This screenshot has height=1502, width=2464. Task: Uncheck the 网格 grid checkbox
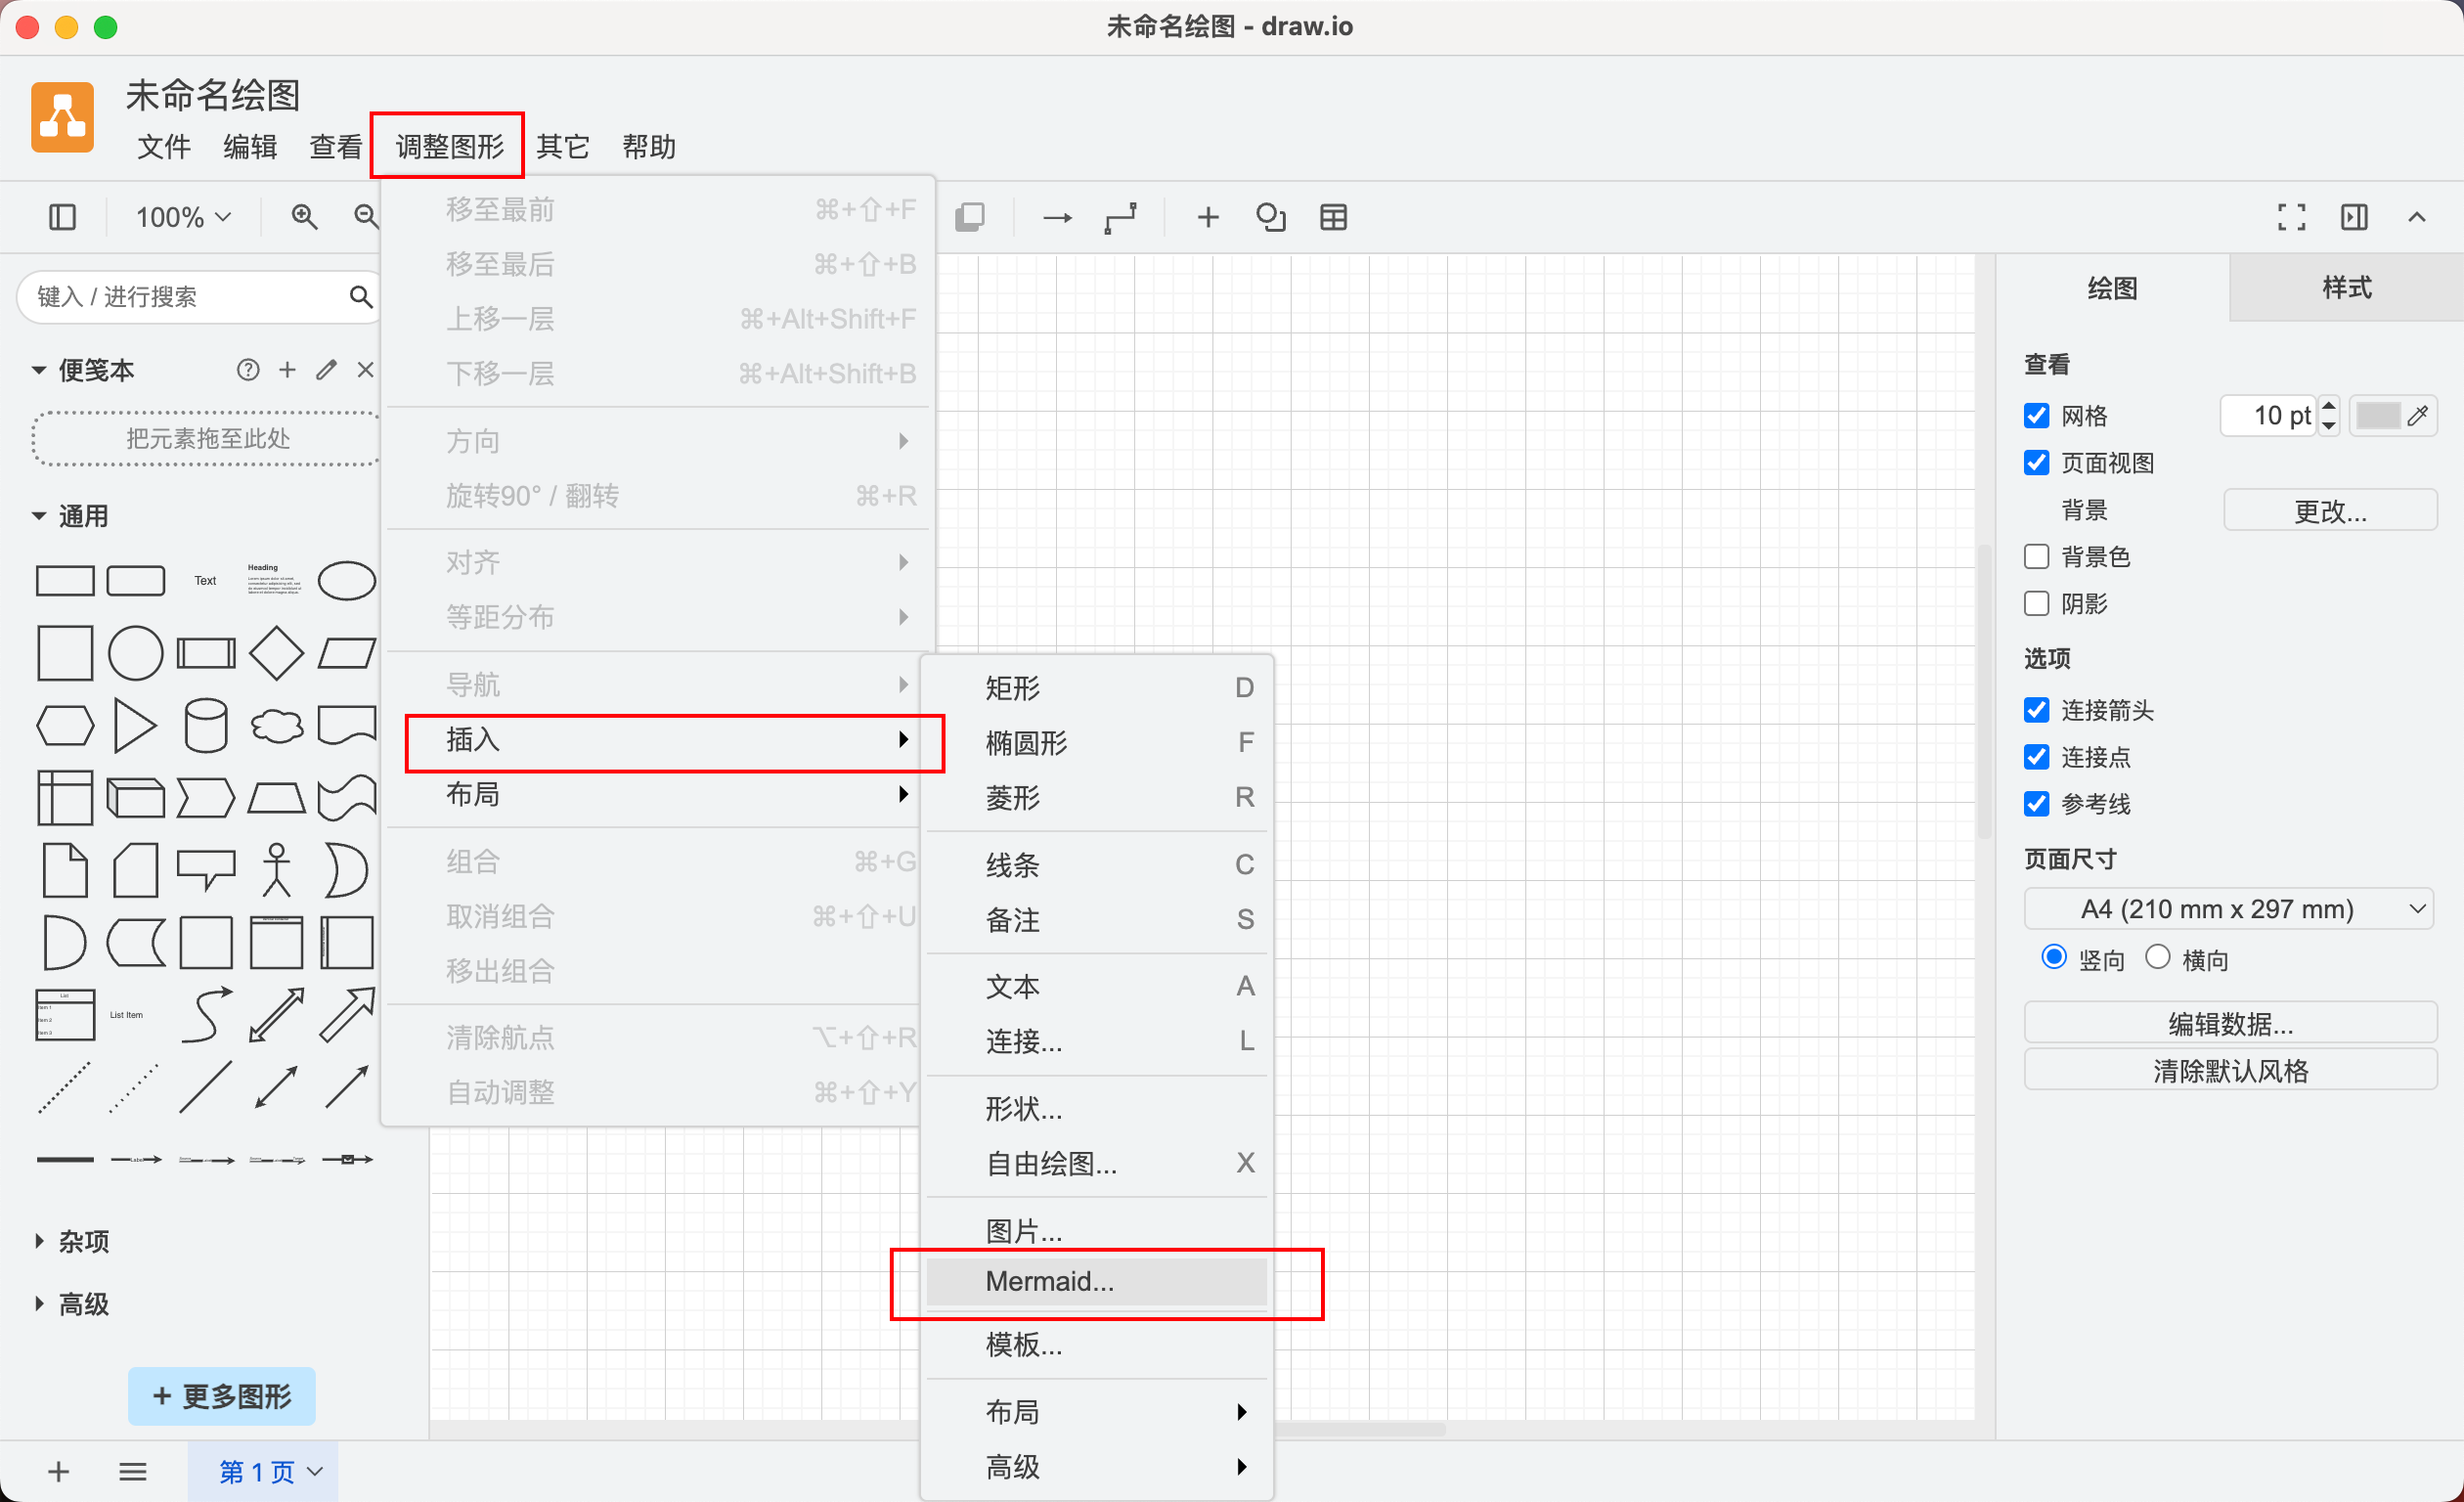pyautogui.click(x=2036, y=415)
